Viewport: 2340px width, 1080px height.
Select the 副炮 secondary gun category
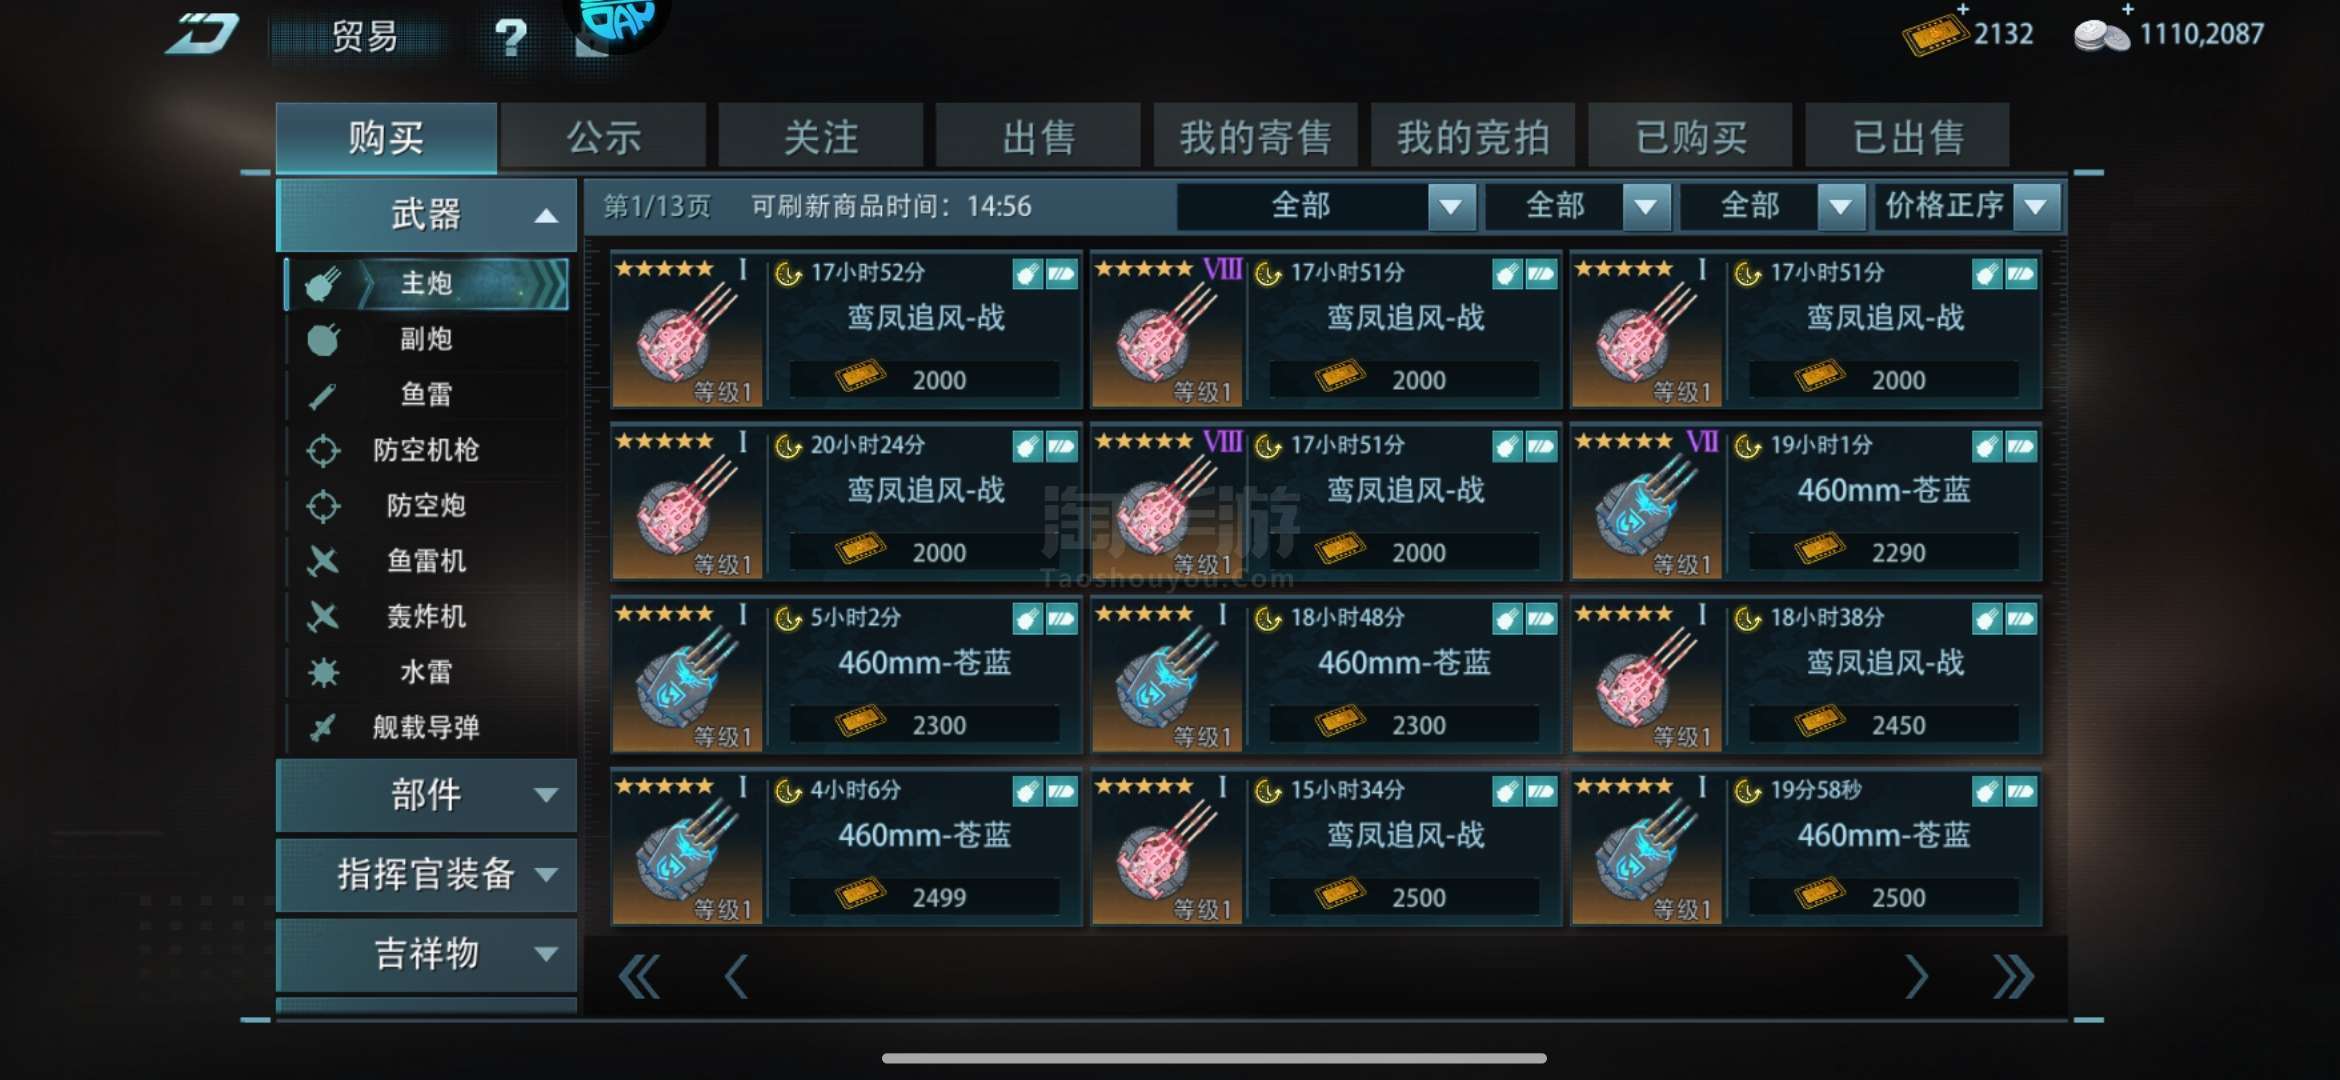click(427, 340)
